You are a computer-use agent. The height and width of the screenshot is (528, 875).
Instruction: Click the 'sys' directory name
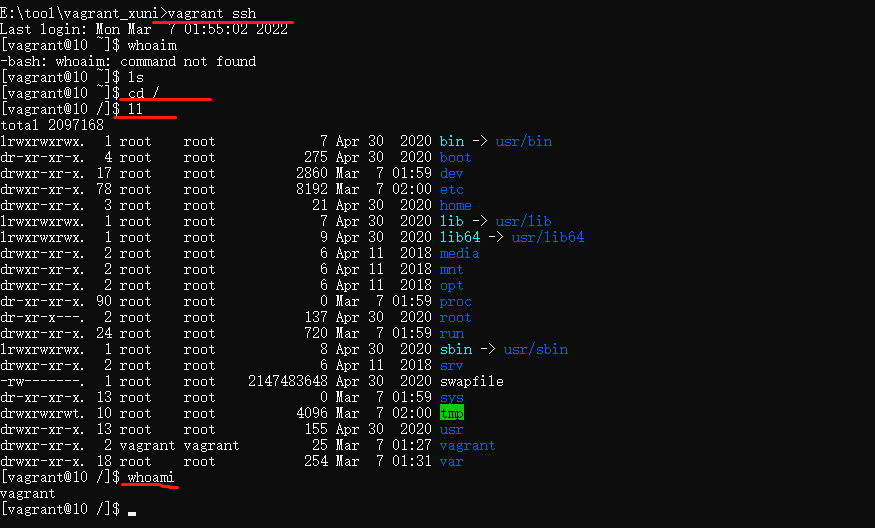coord(451,398)
